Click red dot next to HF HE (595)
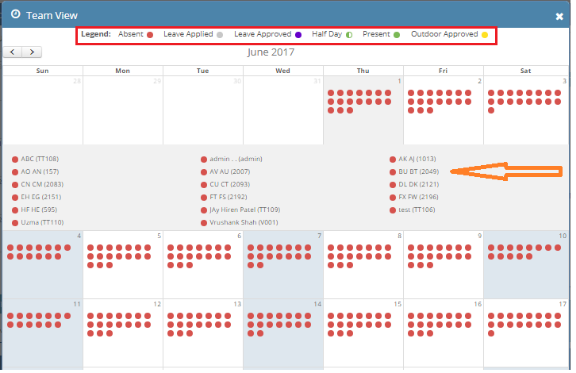The image size is (576, 373). point(15,210)
